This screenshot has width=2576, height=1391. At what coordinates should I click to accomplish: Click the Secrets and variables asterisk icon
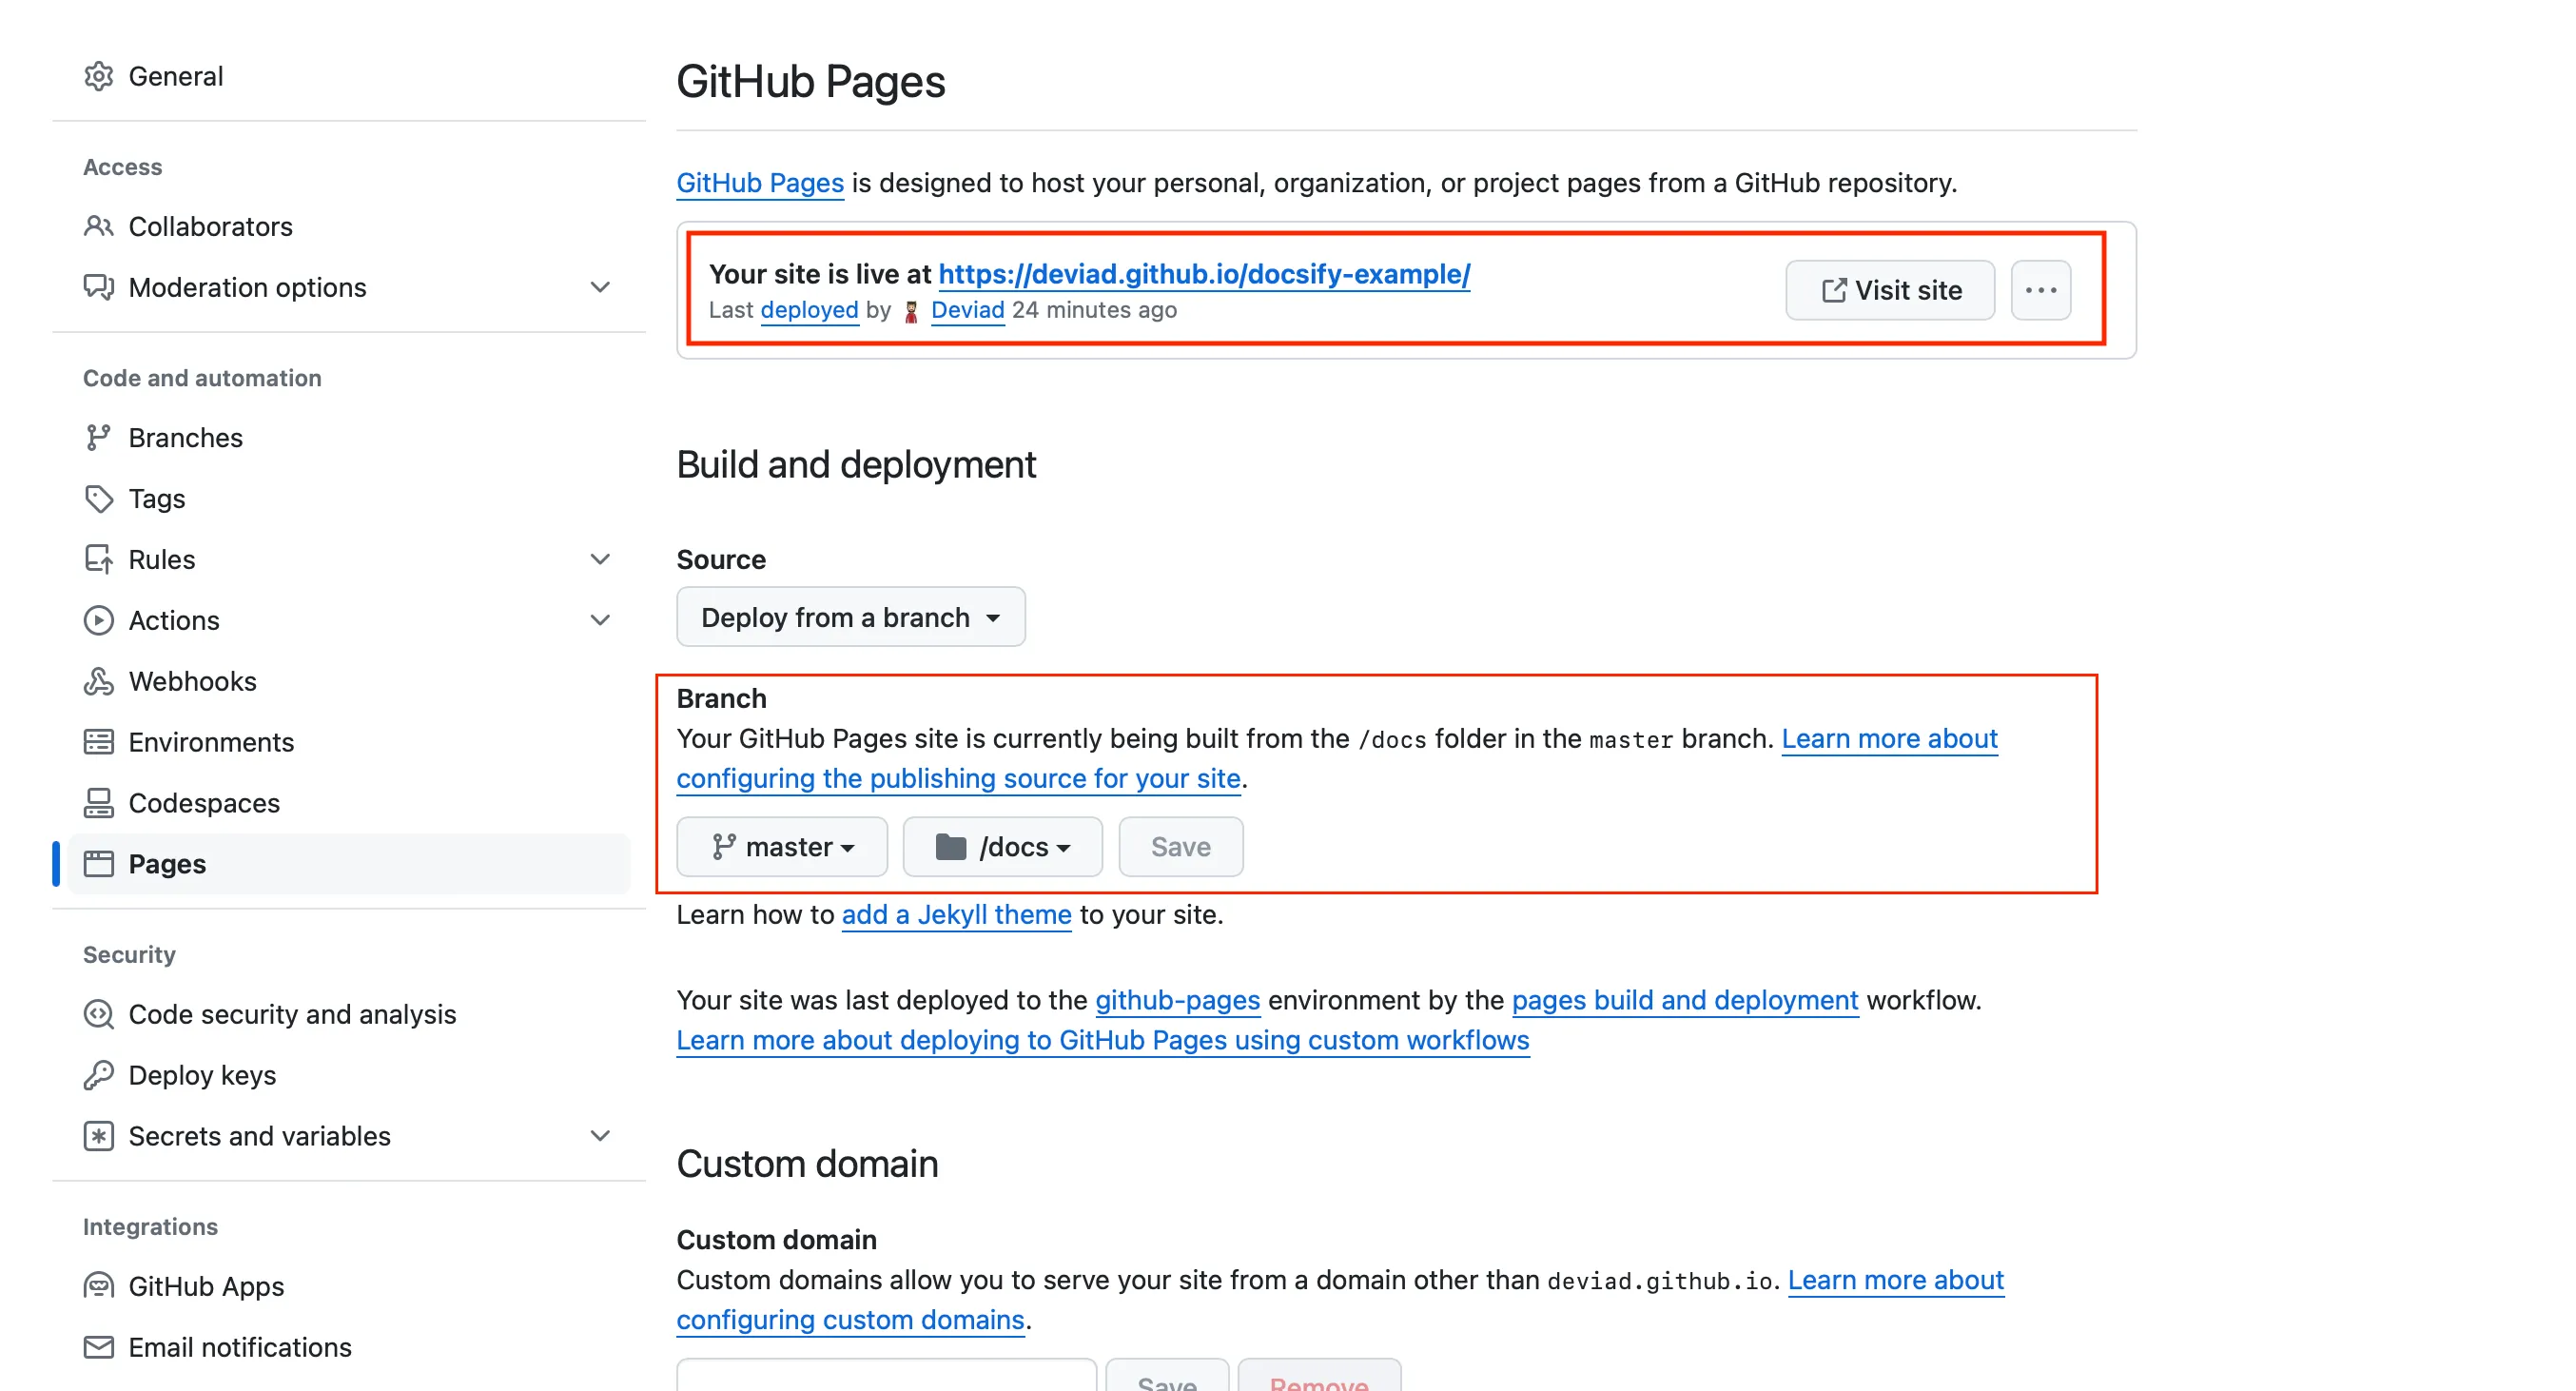[98, 1136]
